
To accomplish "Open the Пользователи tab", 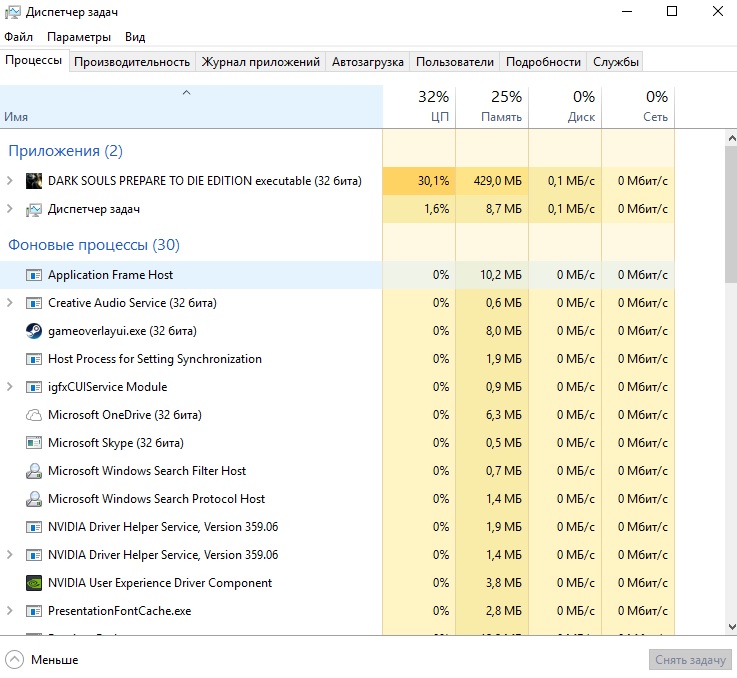I will (455, 62).
